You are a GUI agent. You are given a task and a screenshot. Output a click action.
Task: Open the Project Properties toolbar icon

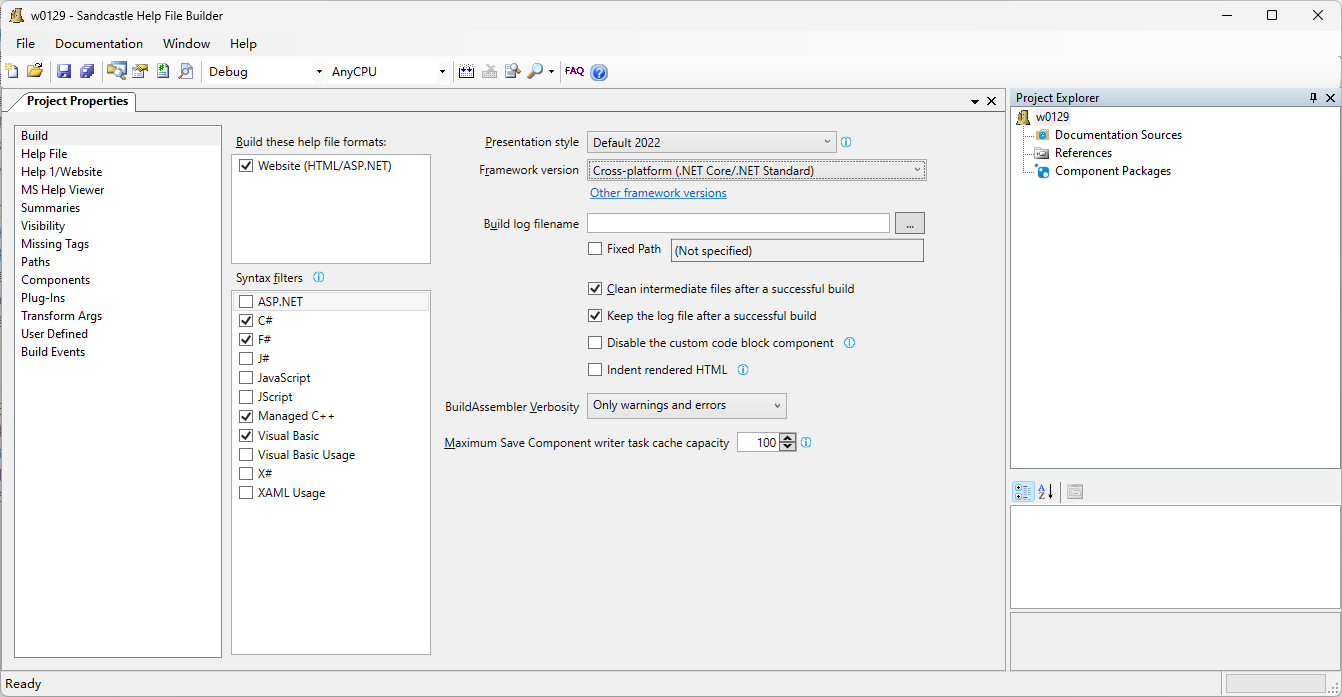click(140, 71)
